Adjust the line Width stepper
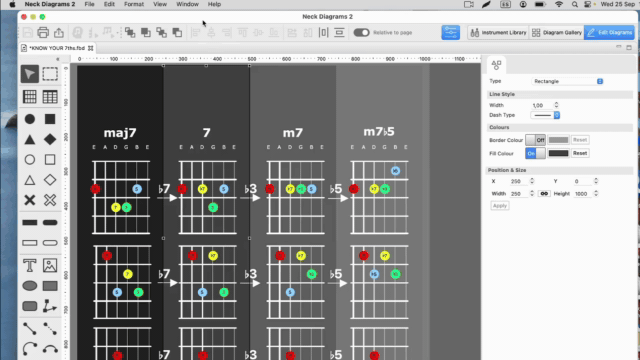640x360 pixels. pyautogui.click(x=556, y=105)
